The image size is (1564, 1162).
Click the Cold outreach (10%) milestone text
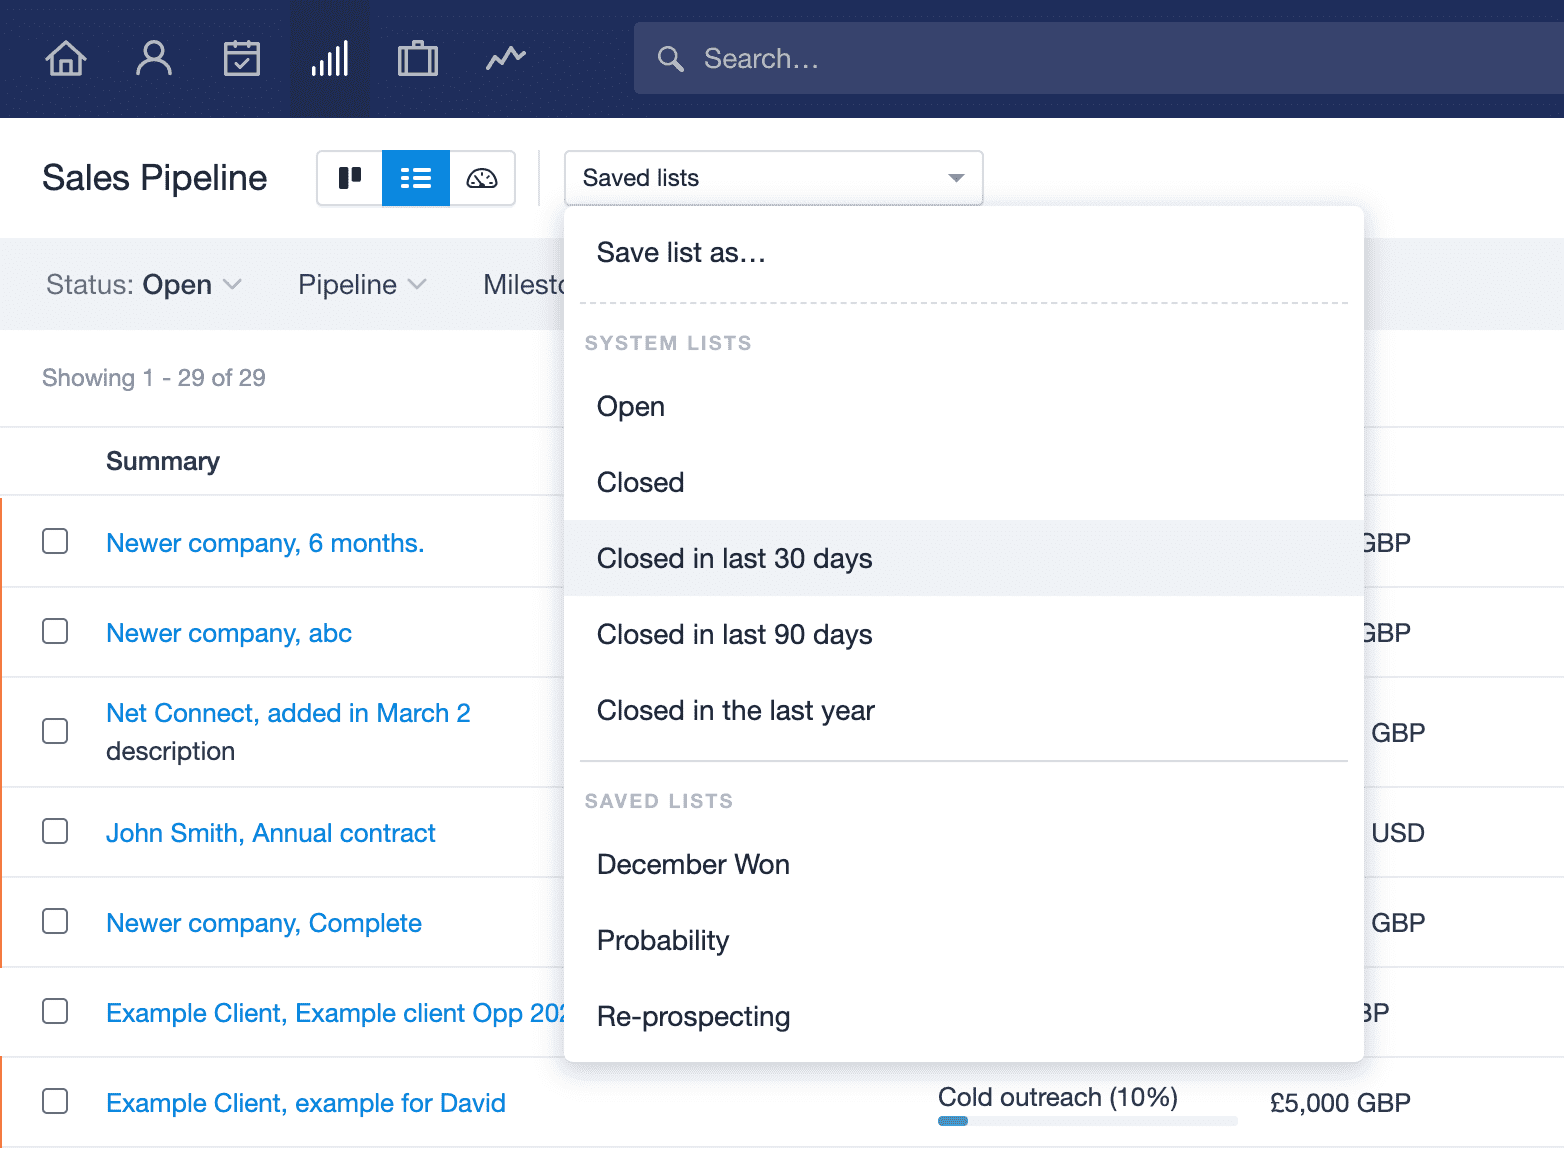(x=1058, y=1097)
